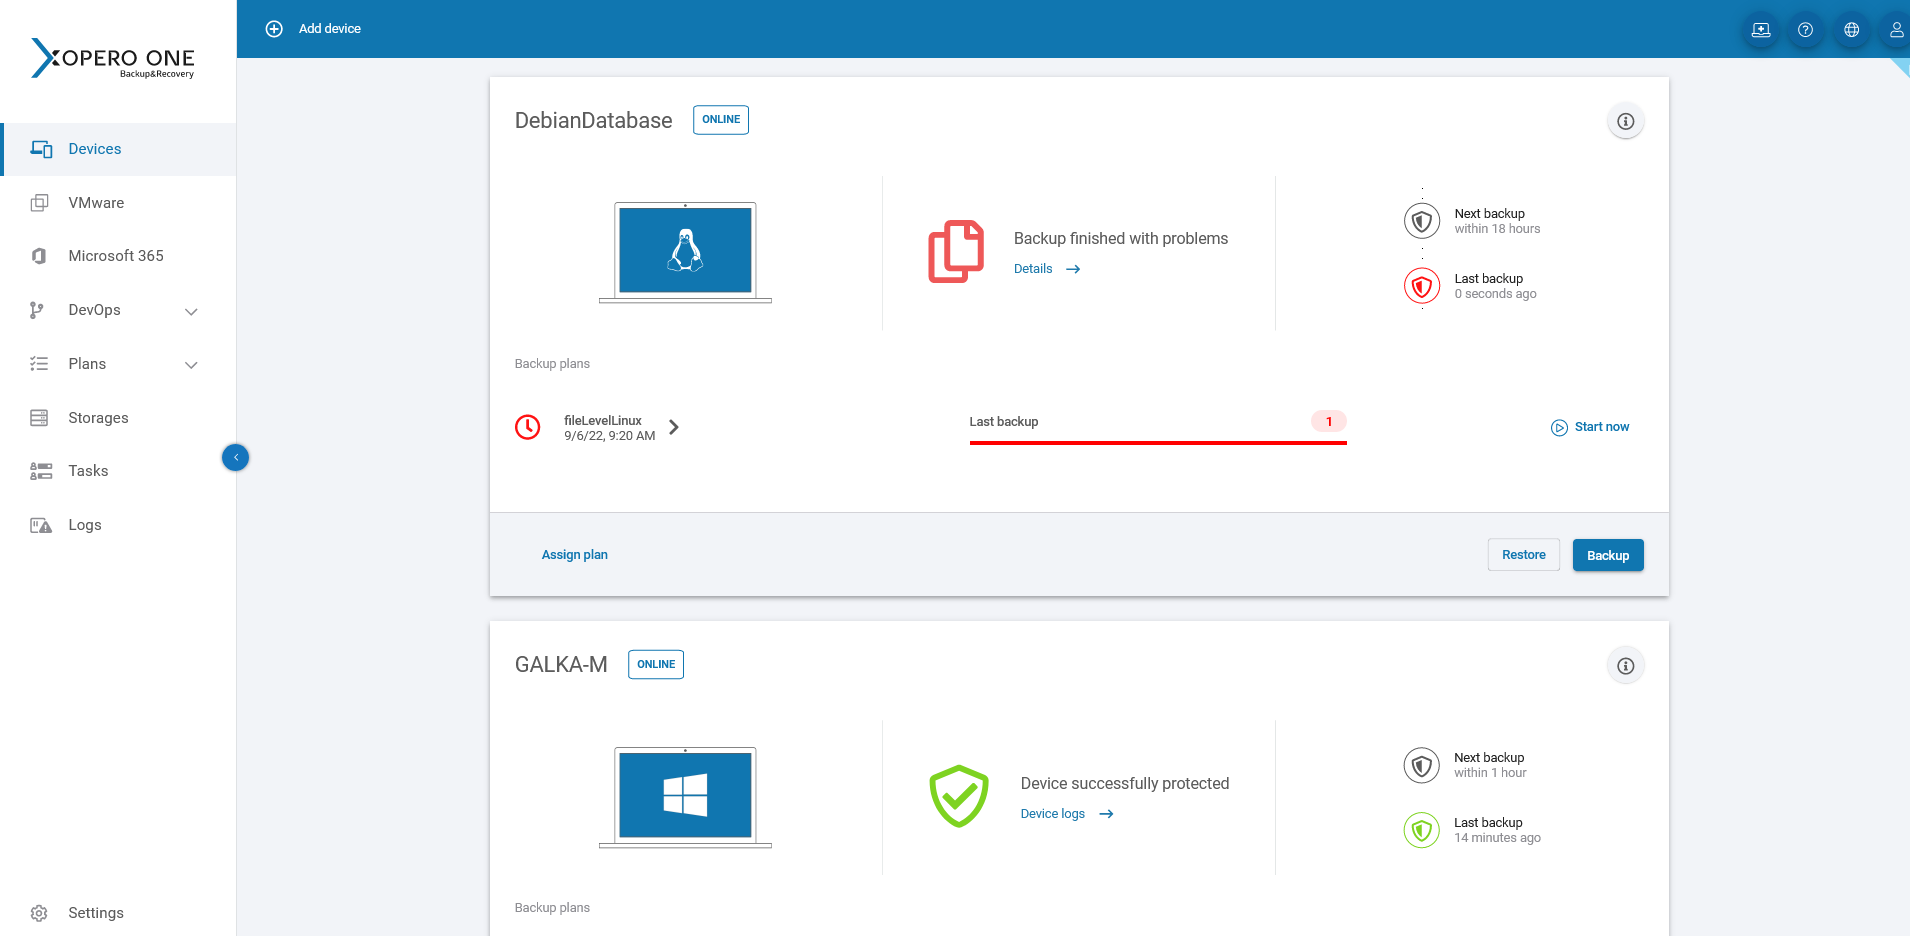Open DebianDatabase info icon
This screenshot has height=936, width=1910.
[x=1626, y=121]
